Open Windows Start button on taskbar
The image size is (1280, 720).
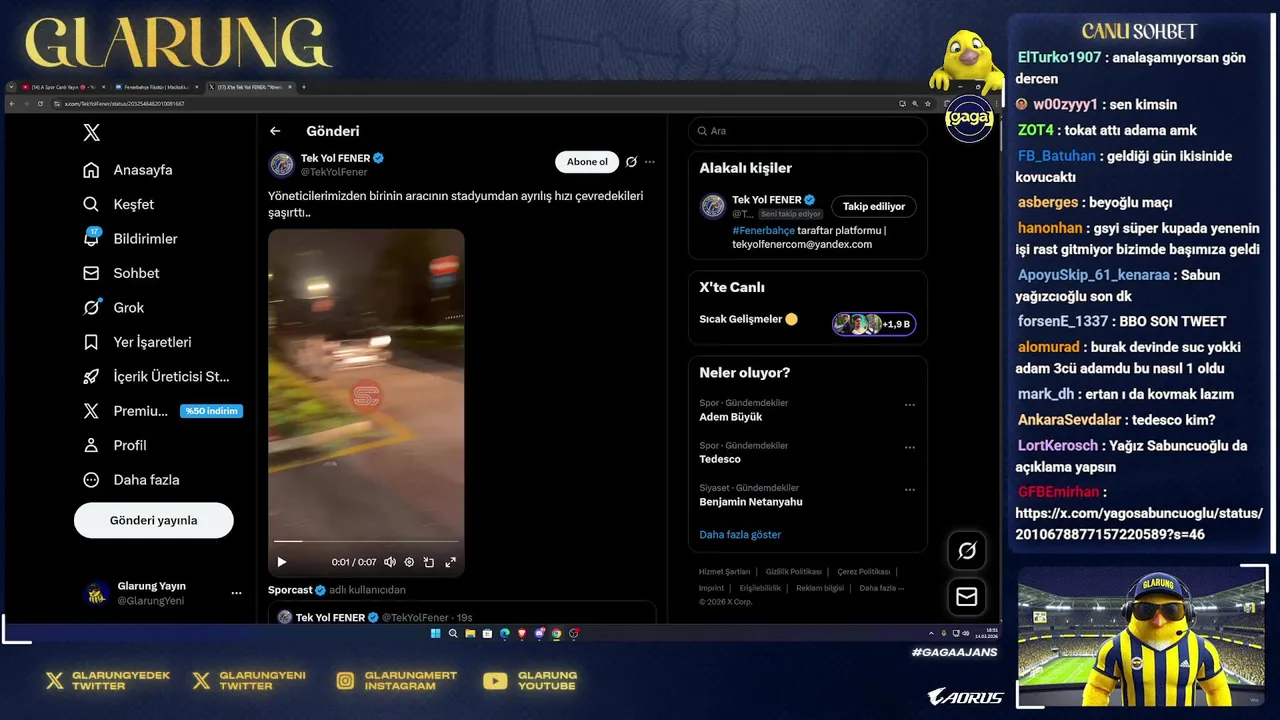coord(436,633)
